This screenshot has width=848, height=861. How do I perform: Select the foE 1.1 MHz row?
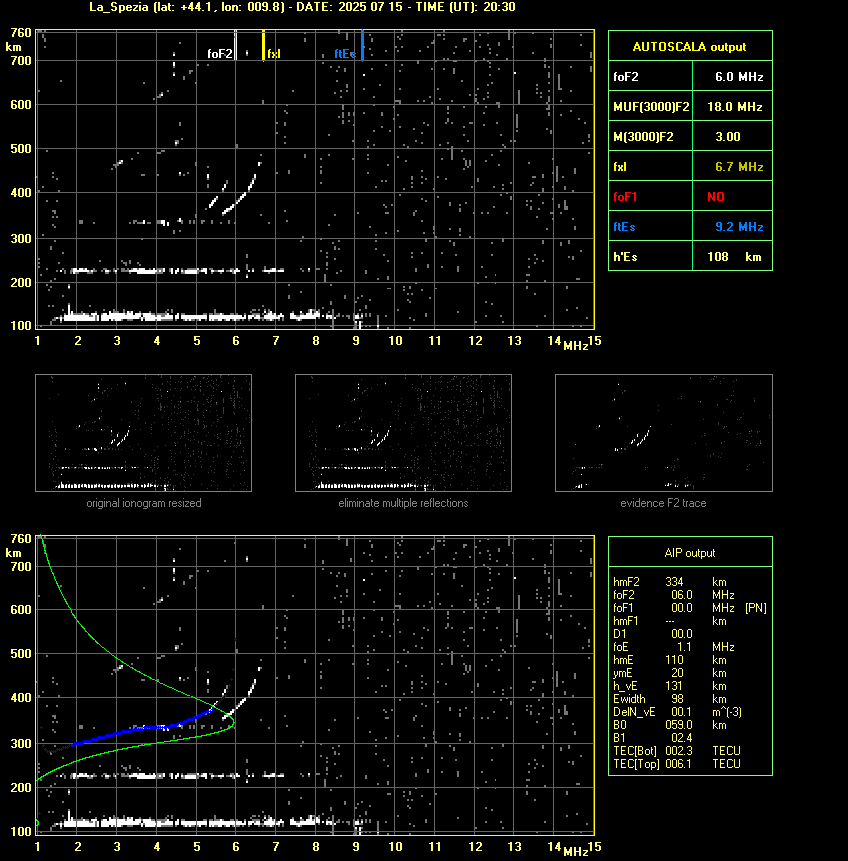(673, 647)
